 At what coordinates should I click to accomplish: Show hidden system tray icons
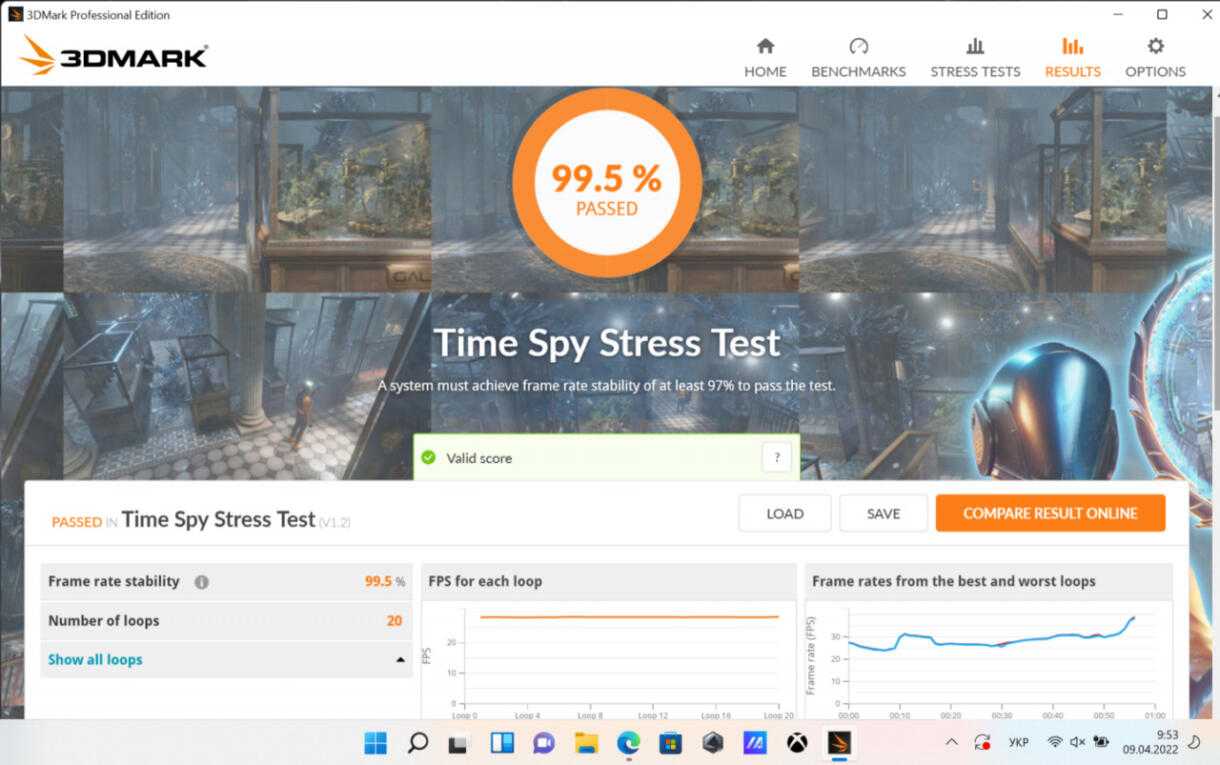(951, 742)
